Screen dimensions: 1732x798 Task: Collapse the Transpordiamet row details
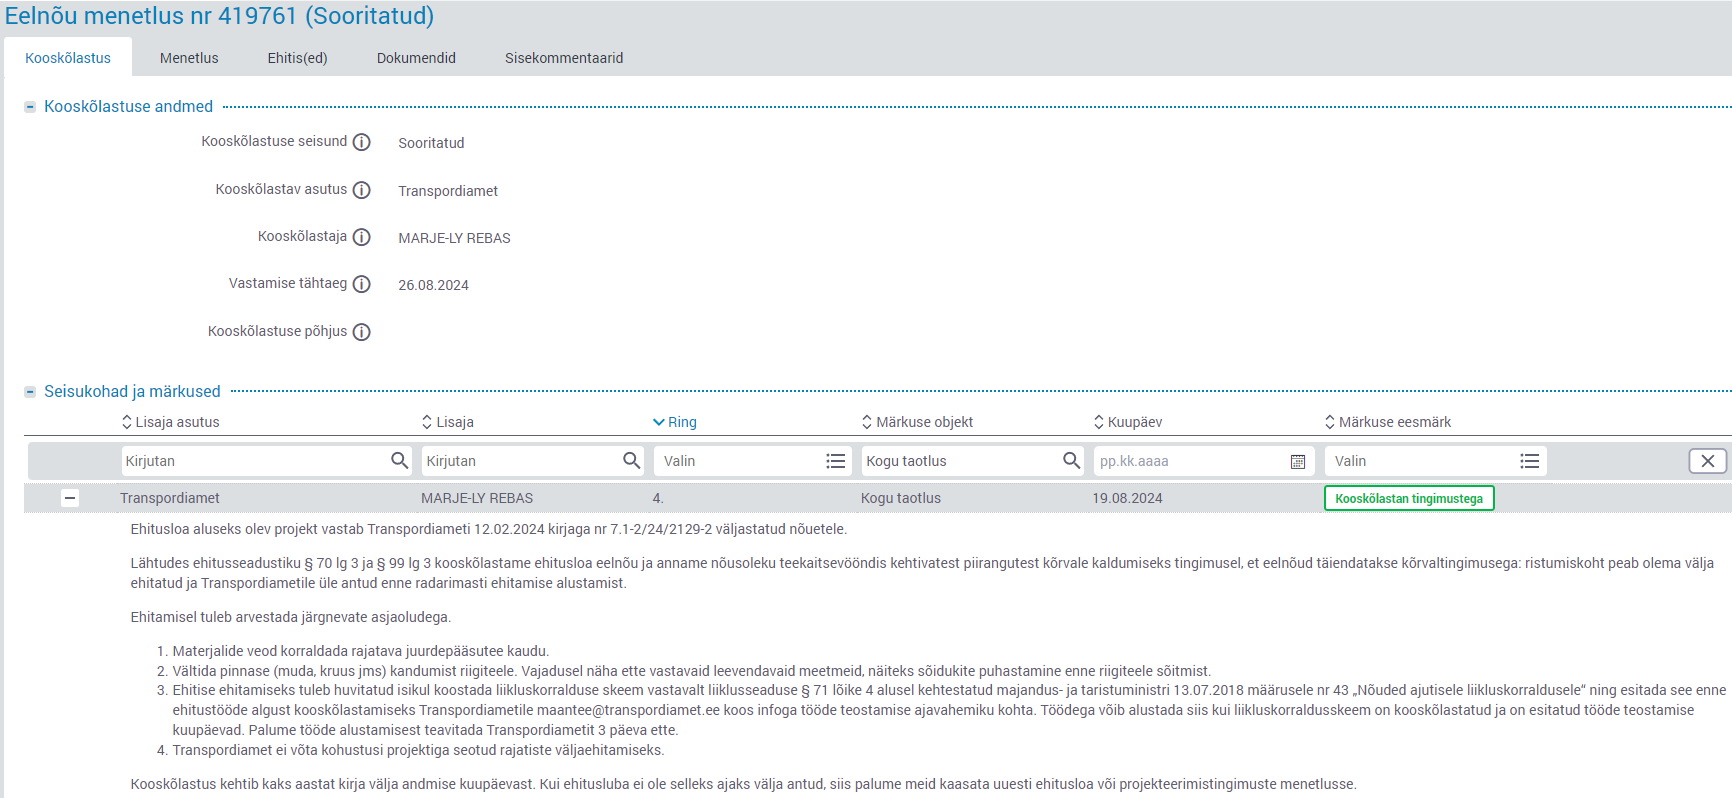(70, 498)
